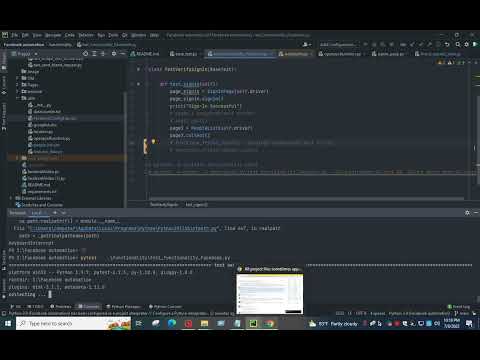Click test_signin breadcrumb below editor
The height and width of the screenshot is (360, 480).
196,204
